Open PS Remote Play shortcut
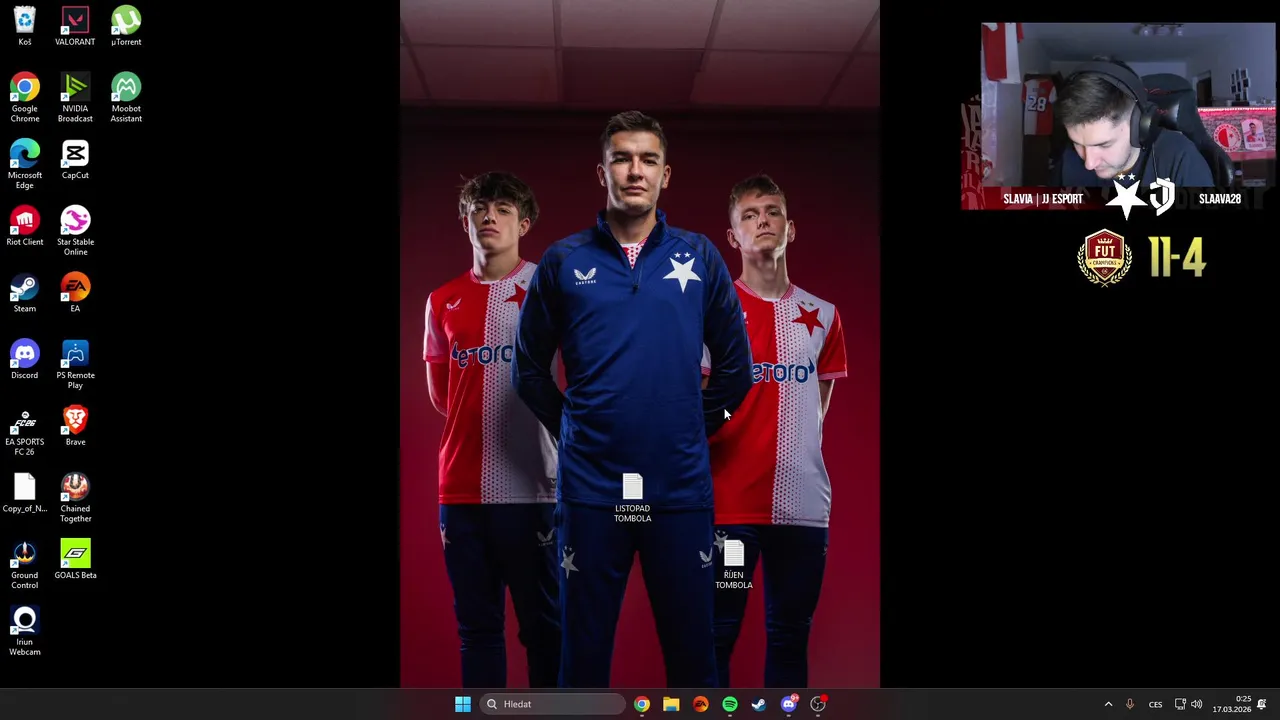1280x720 pixels. [x=75, y=365]
